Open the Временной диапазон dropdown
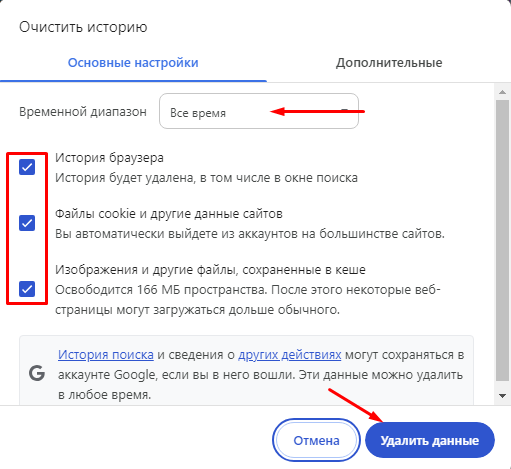The height and width of the screenshot is (469, 511). click(259, 111)
